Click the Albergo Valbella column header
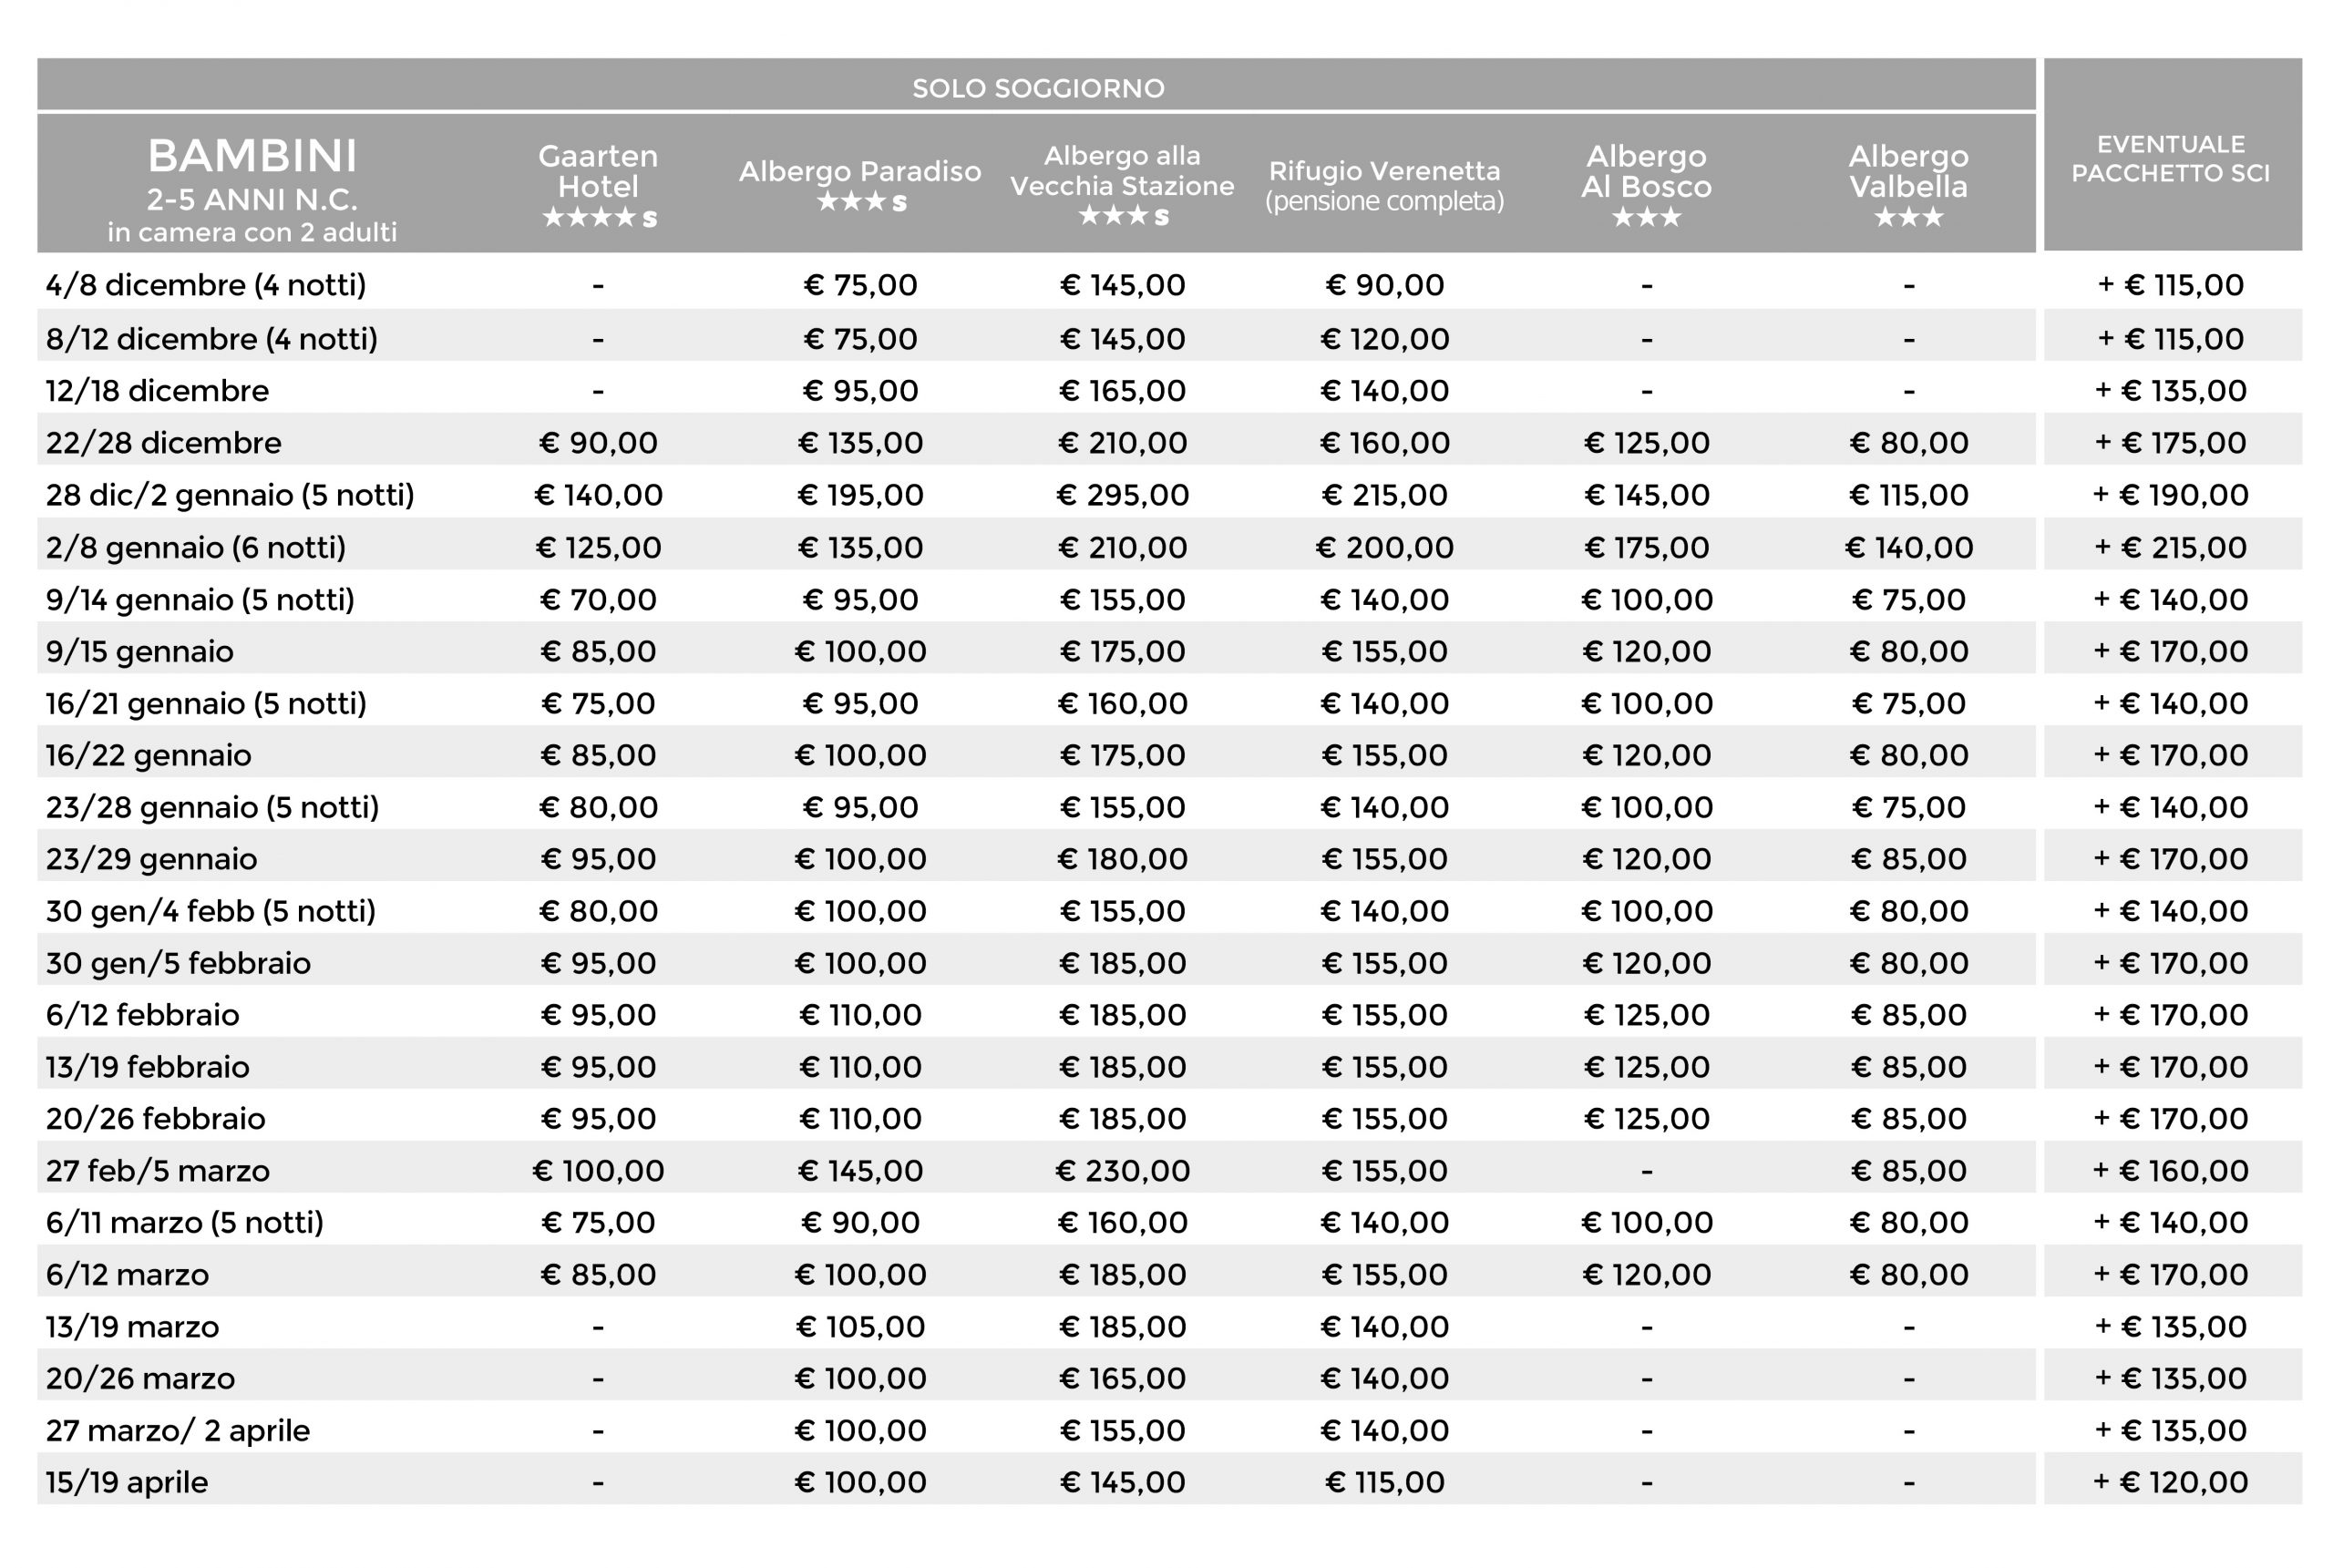 click(x=1908, y=186)
